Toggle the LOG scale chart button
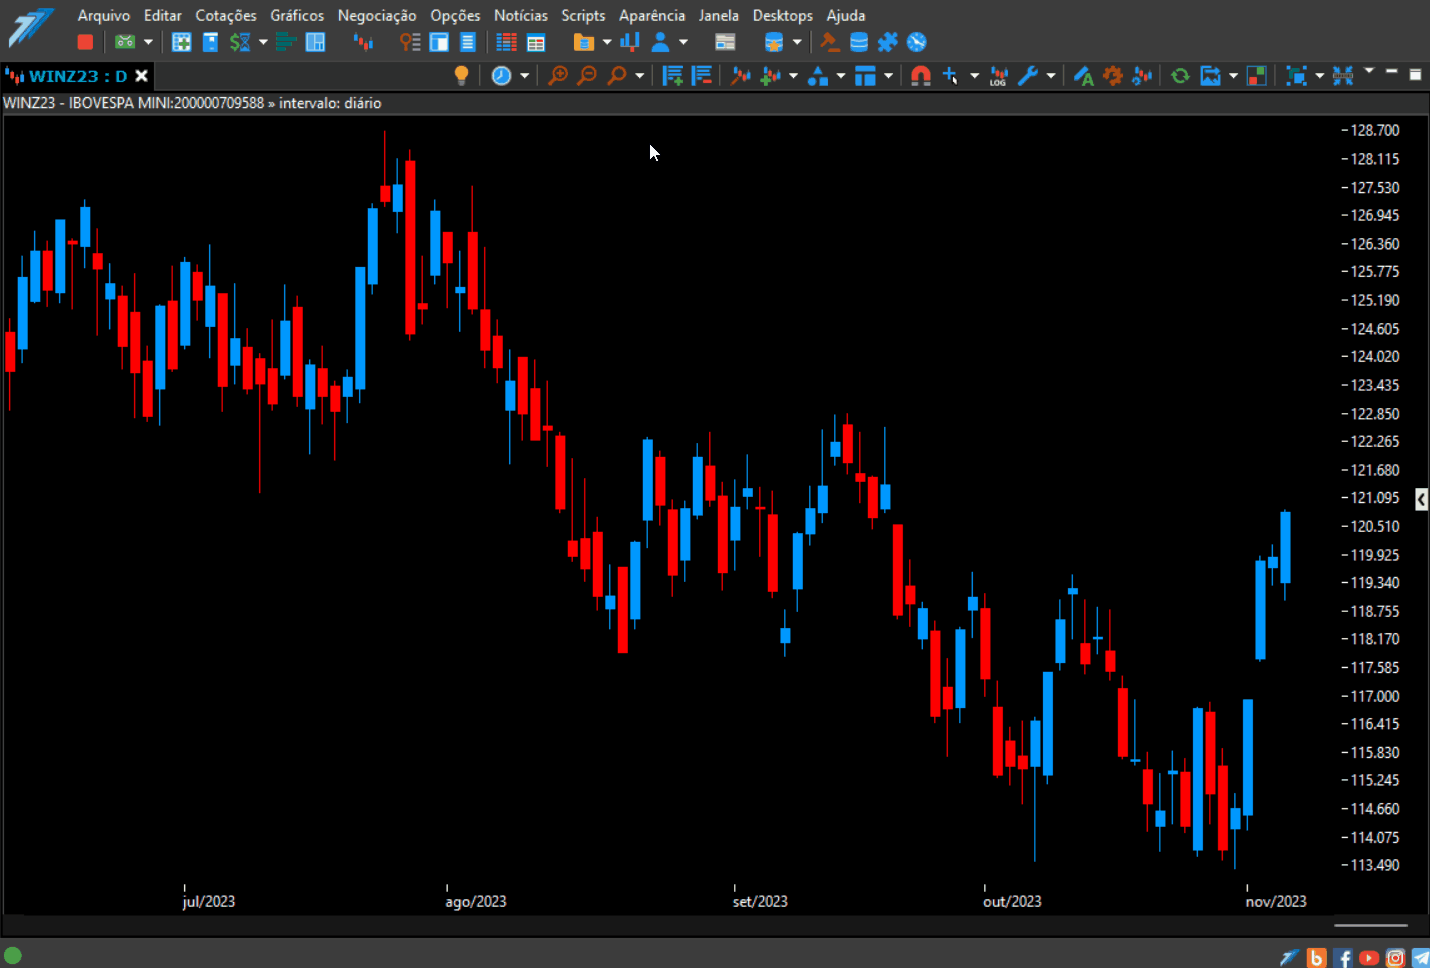Image resolution: width=1430 pixels, height=968 pixels. tap(998, 76)
